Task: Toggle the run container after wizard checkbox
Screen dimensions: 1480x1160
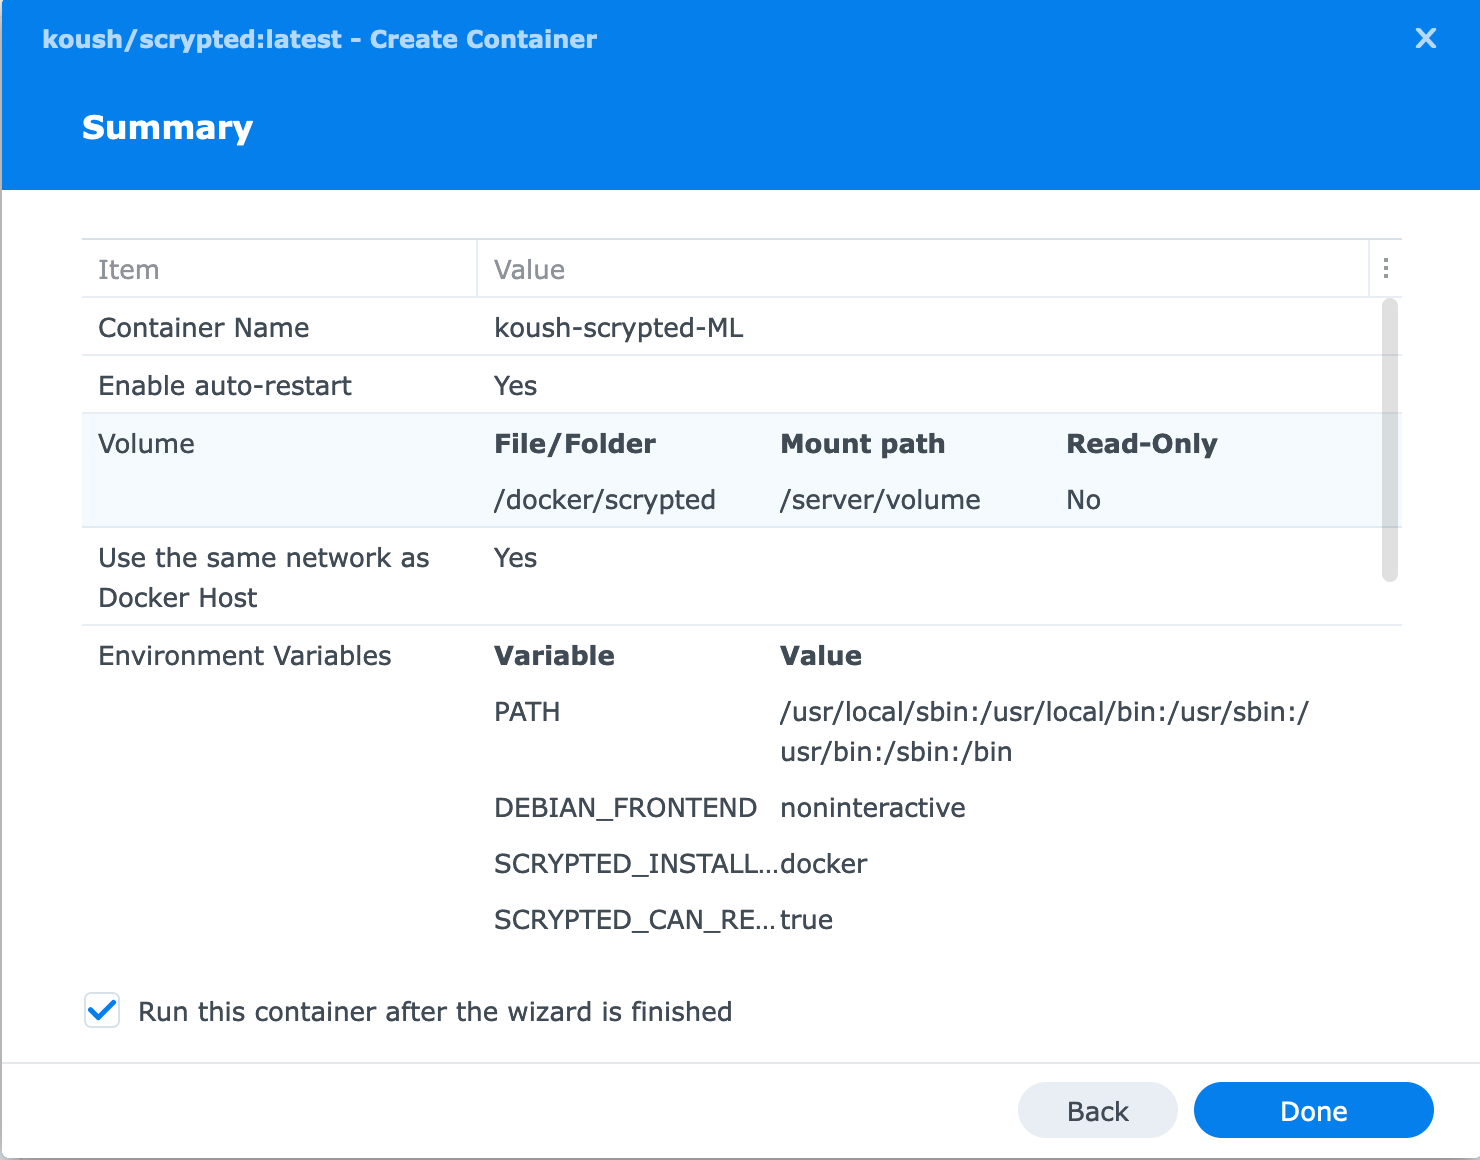Action: pos(102,1011)
